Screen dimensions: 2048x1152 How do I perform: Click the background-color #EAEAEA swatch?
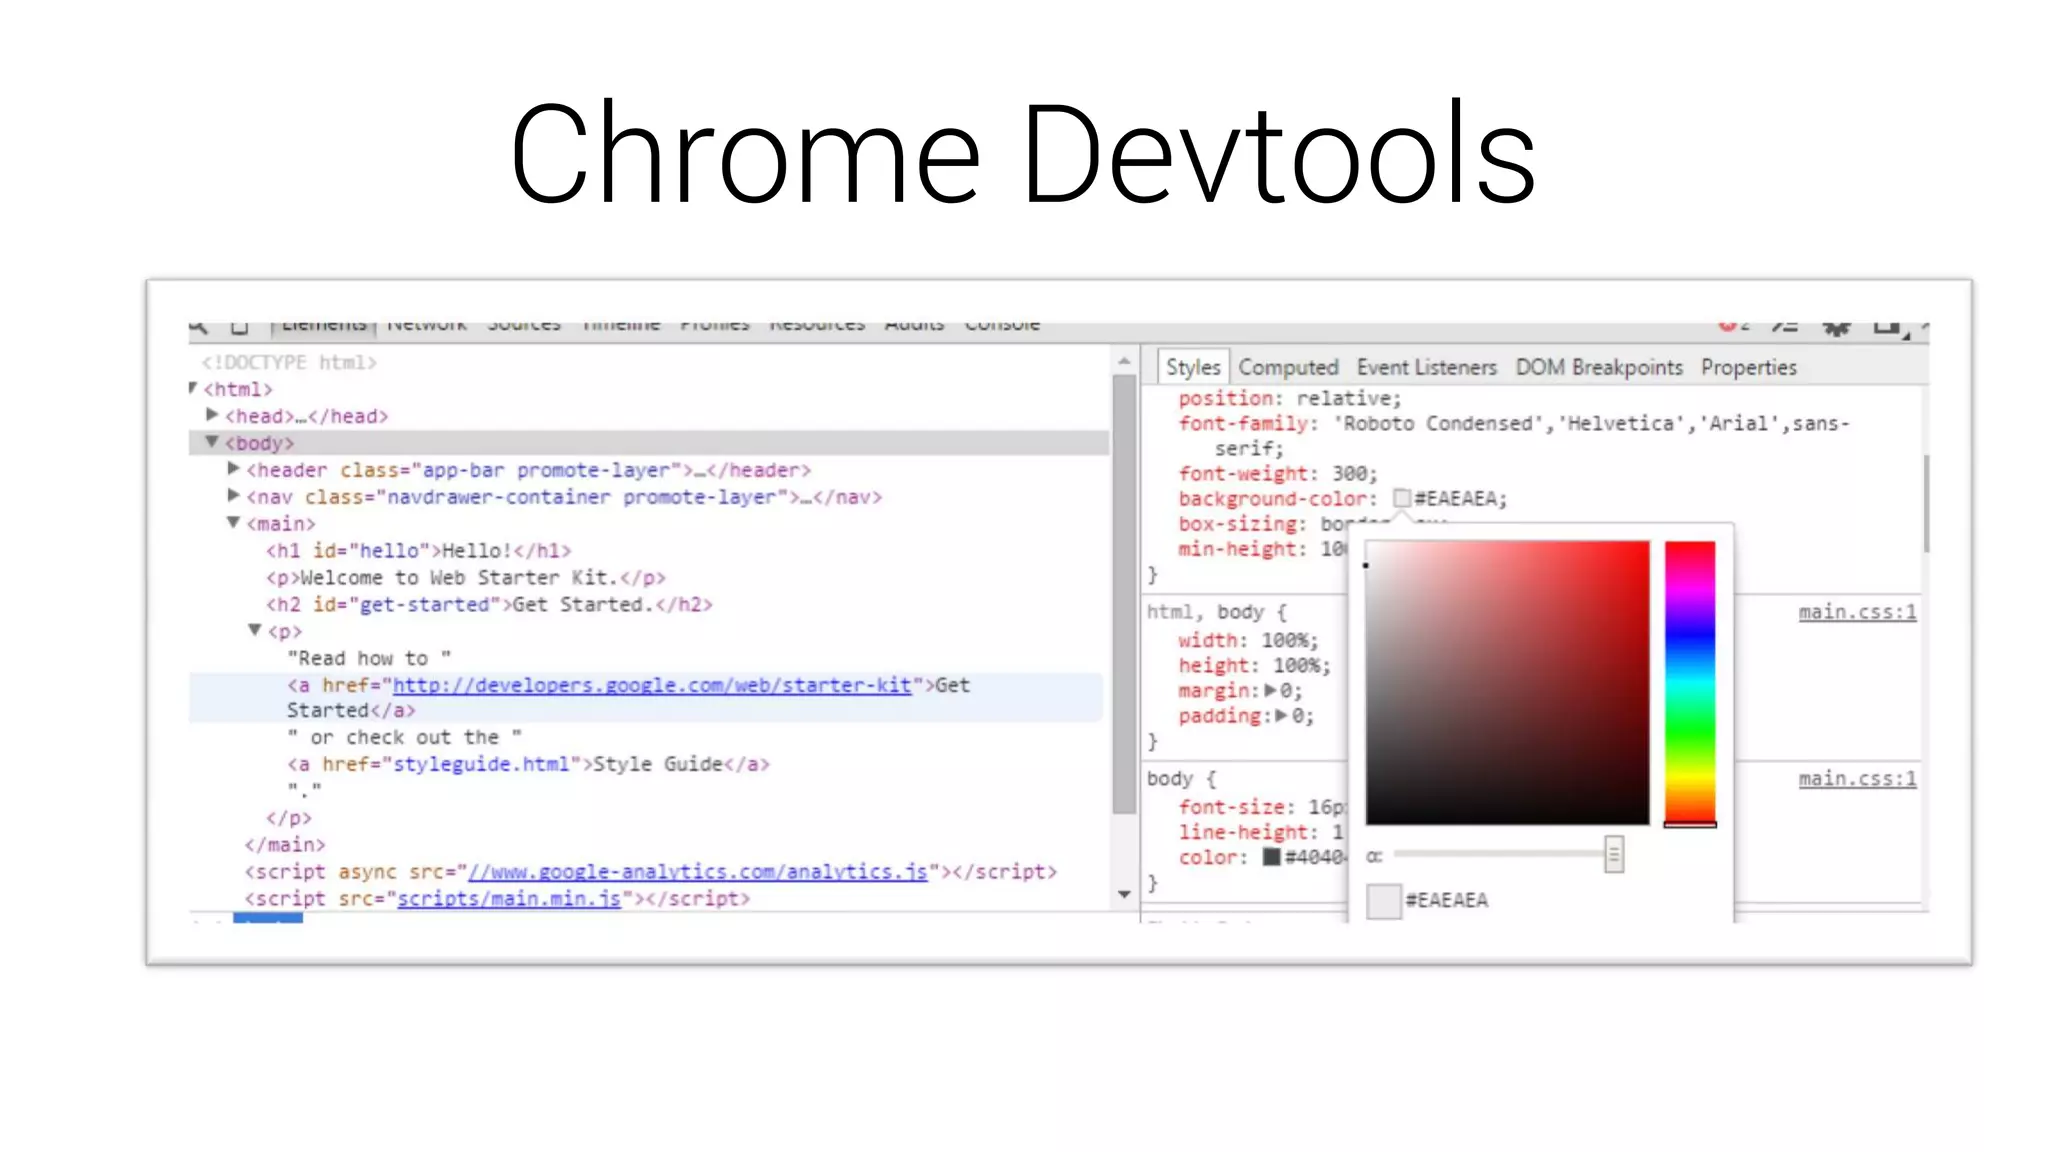click(1402, 498)
